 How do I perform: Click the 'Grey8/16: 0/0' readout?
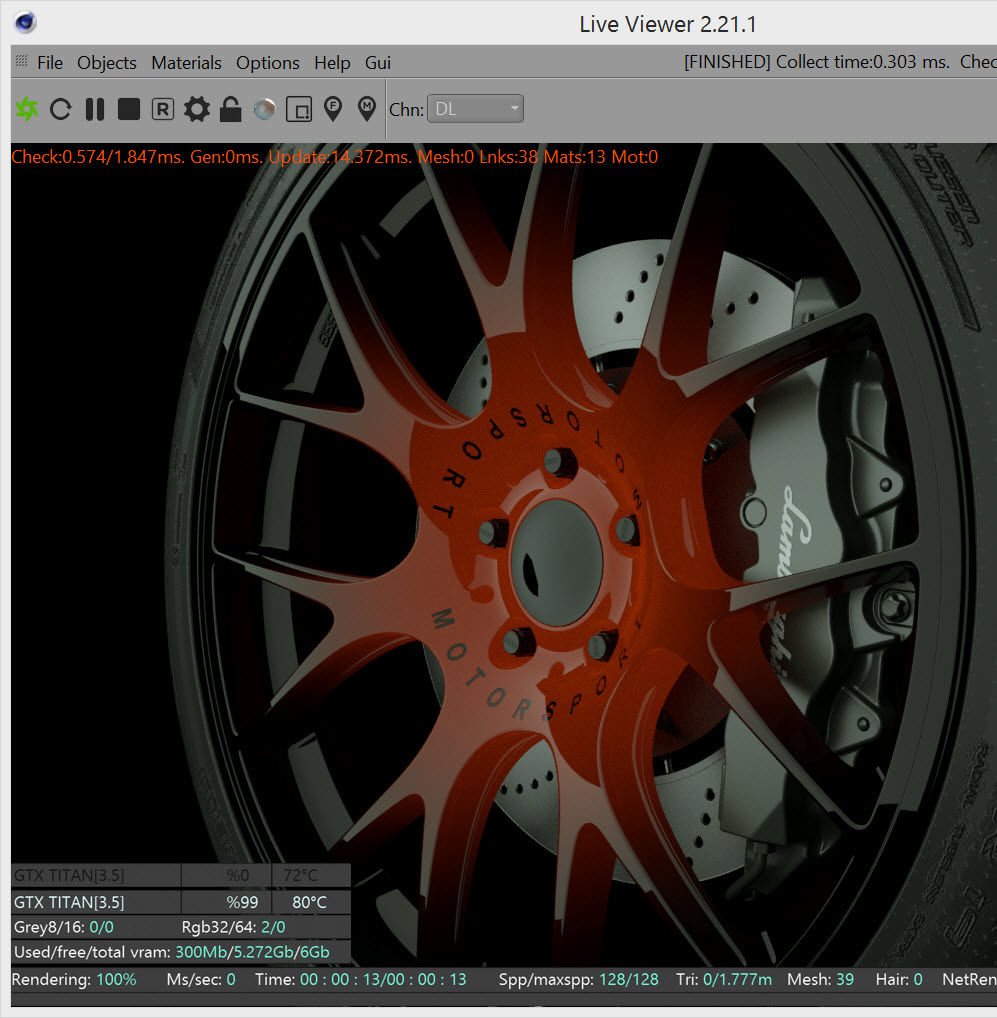pos(64,927)
